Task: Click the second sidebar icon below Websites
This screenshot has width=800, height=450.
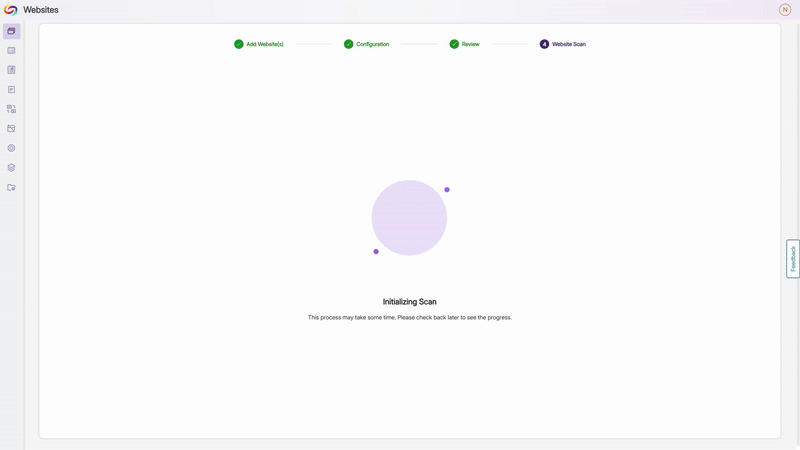Action: tap(11, 51)
